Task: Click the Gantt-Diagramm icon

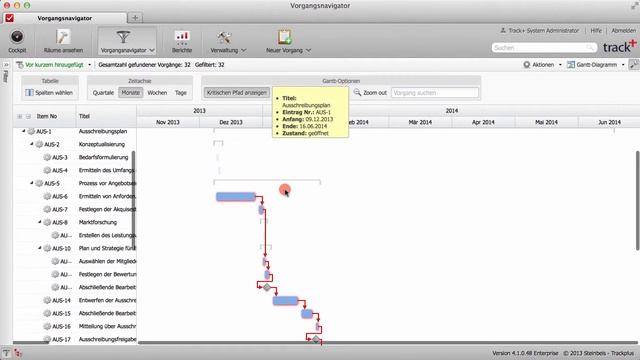Action: pyautogui.click(x=571, y=65)
